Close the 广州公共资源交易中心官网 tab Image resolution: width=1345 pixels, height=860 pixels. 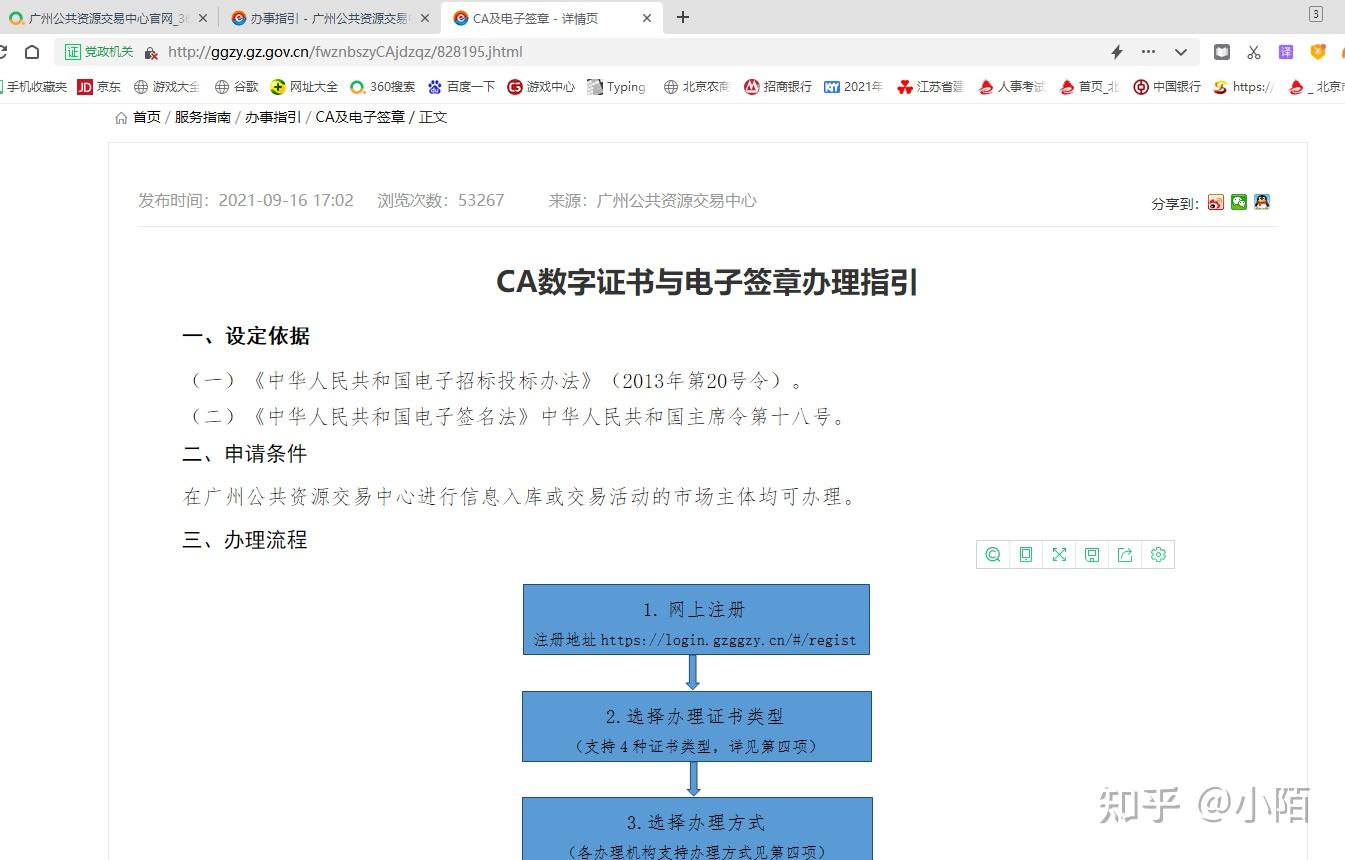203,18
